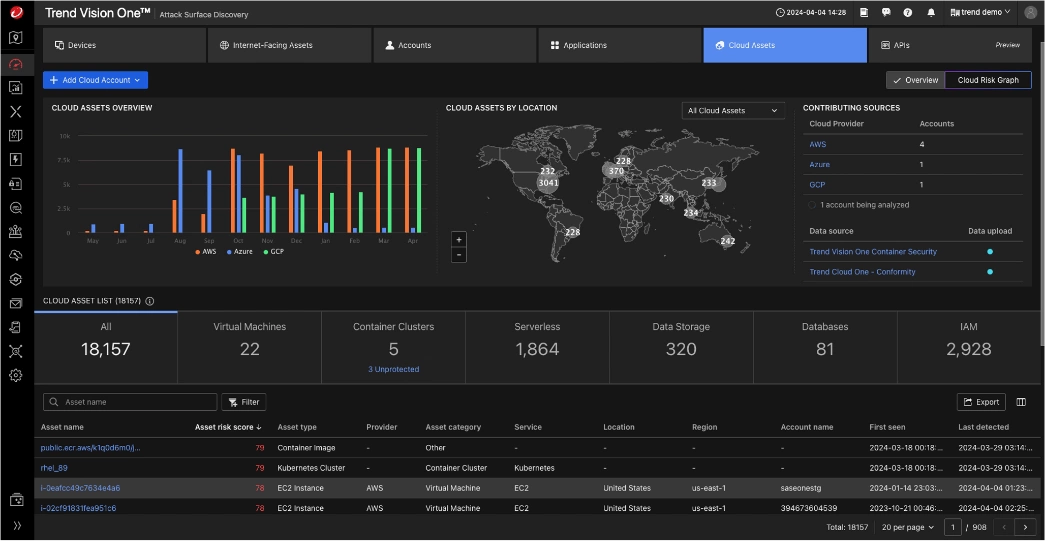Open the padlock ID card sidebar icon
1045x541 pixels.
coord(16,183)
